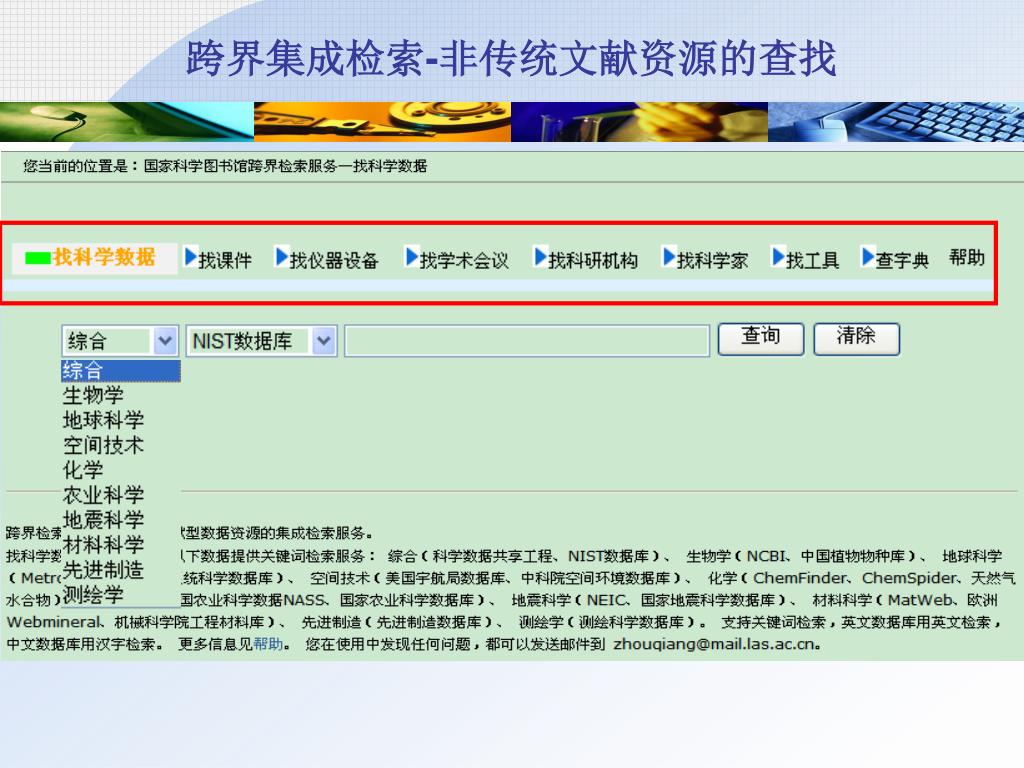Select 地震科学 option

point(103,519)
